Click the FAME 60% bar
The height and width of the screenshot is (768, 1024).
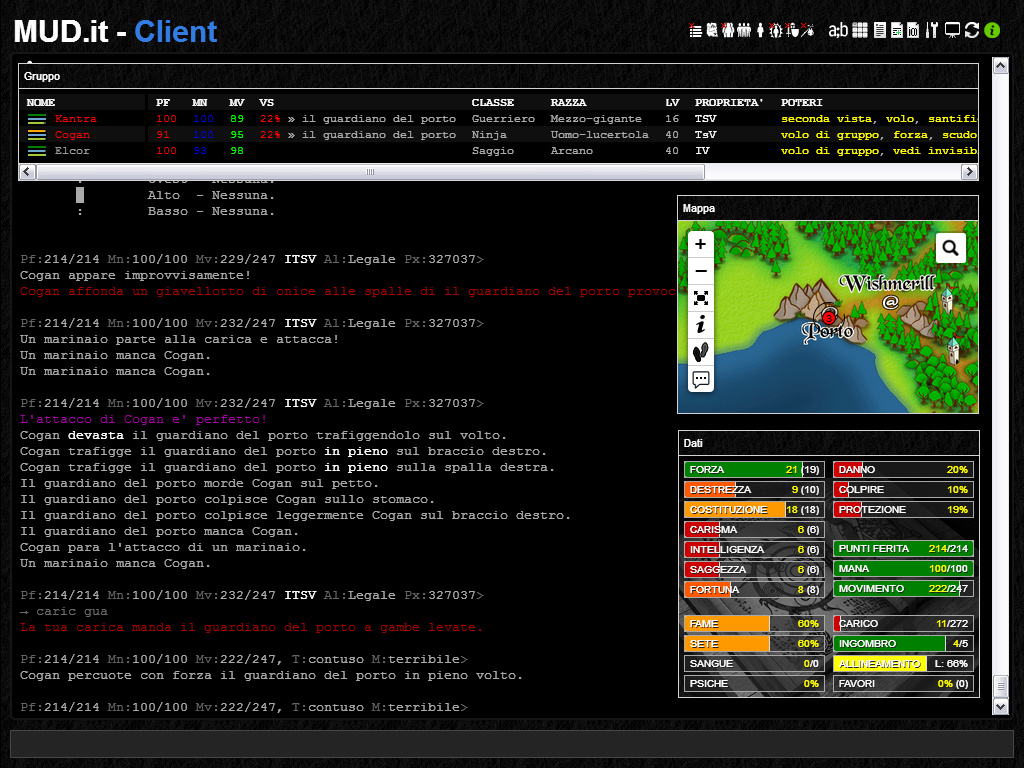tap(754, 624)
